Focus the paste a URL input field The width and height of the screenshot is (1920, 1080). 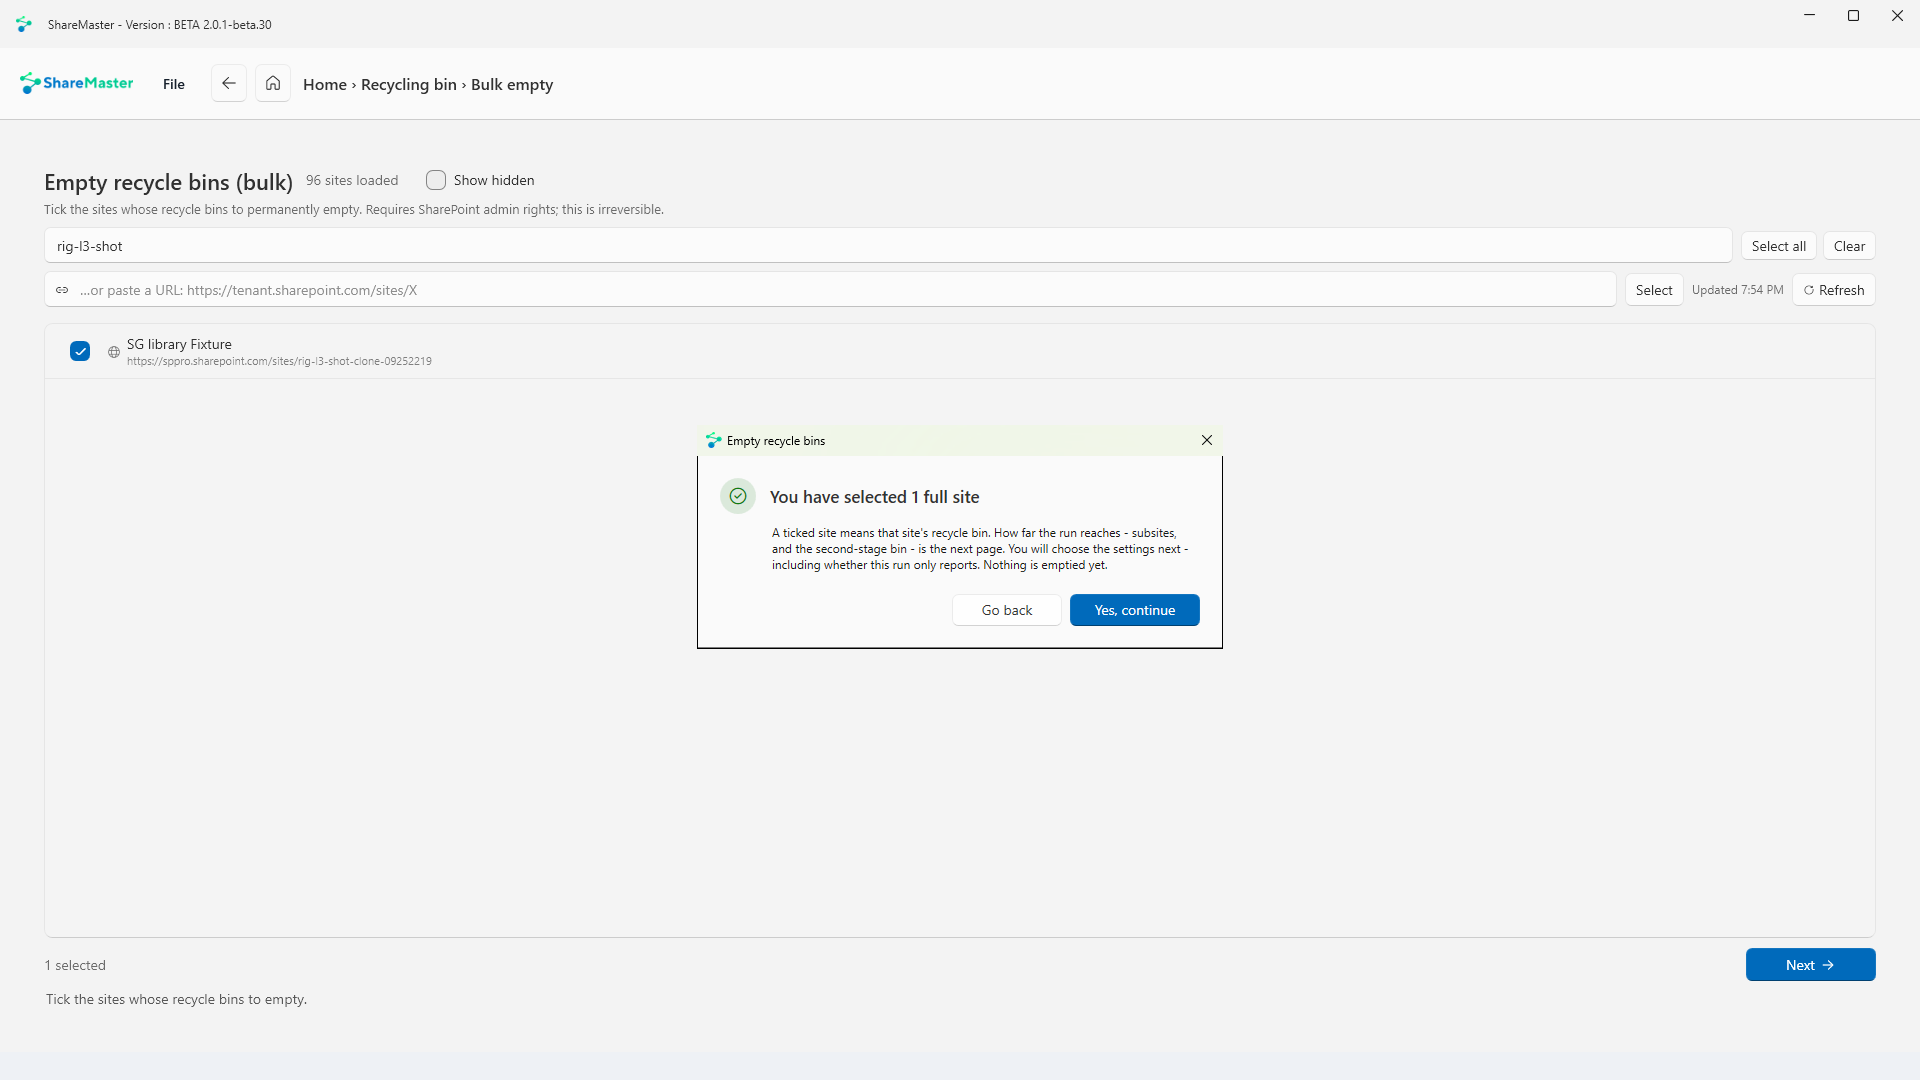pyautogui.click(x=830, y=290)
